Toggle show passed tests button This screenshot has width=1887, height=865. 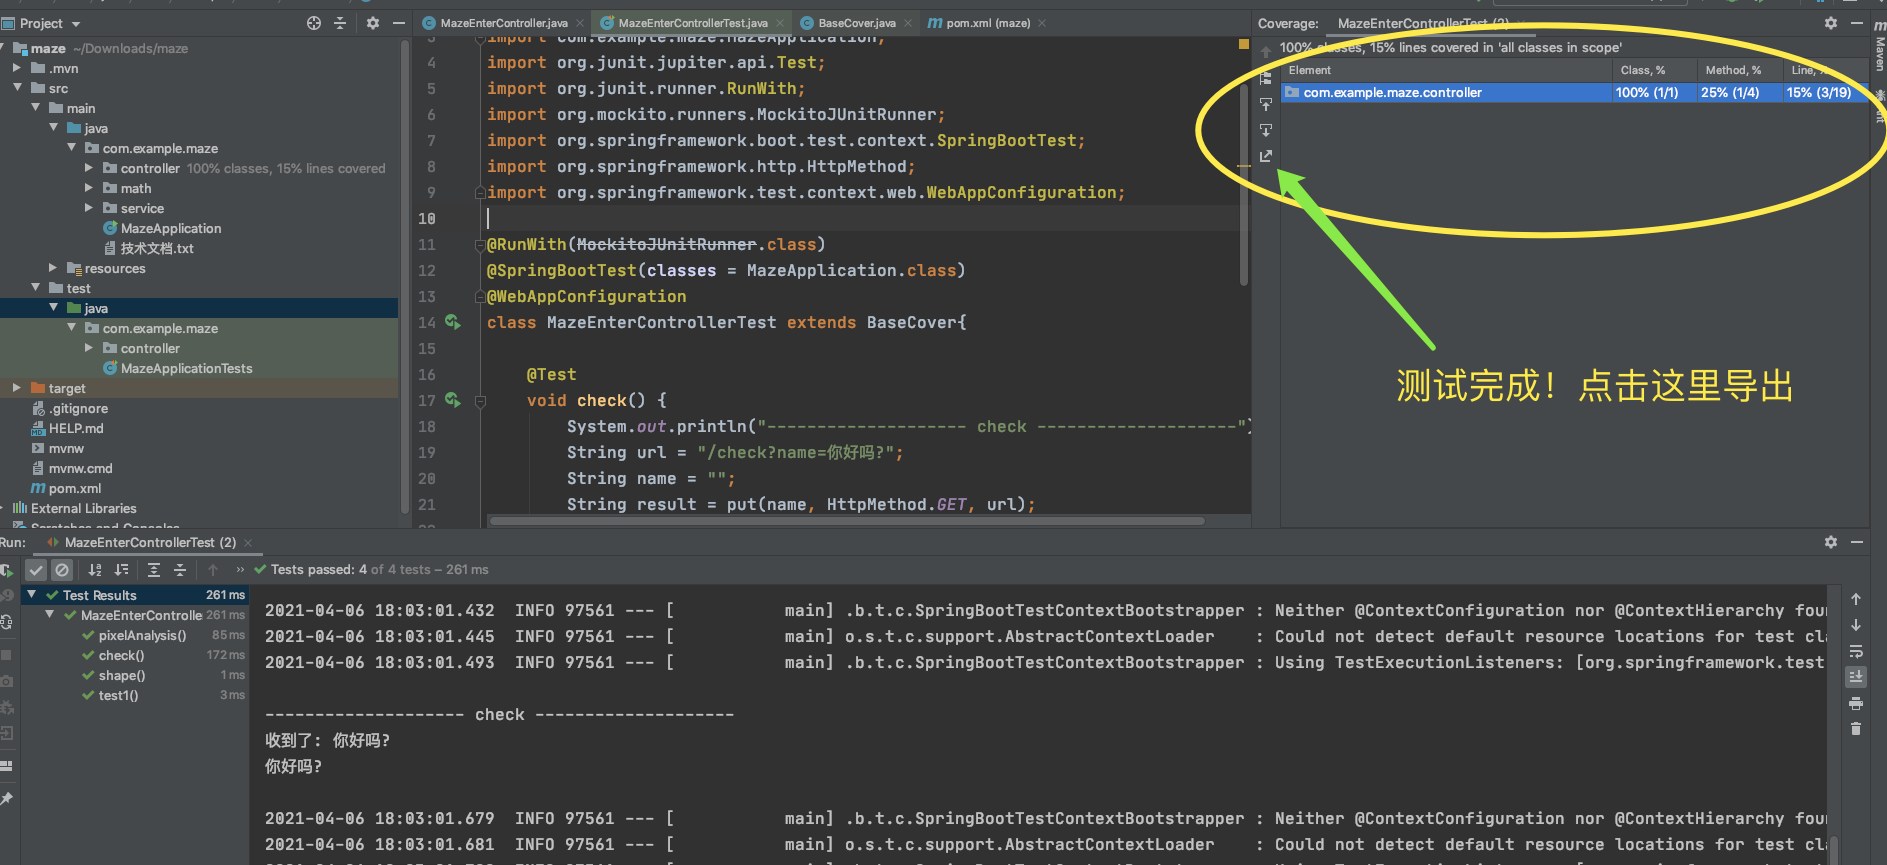[x=36, y=570]
